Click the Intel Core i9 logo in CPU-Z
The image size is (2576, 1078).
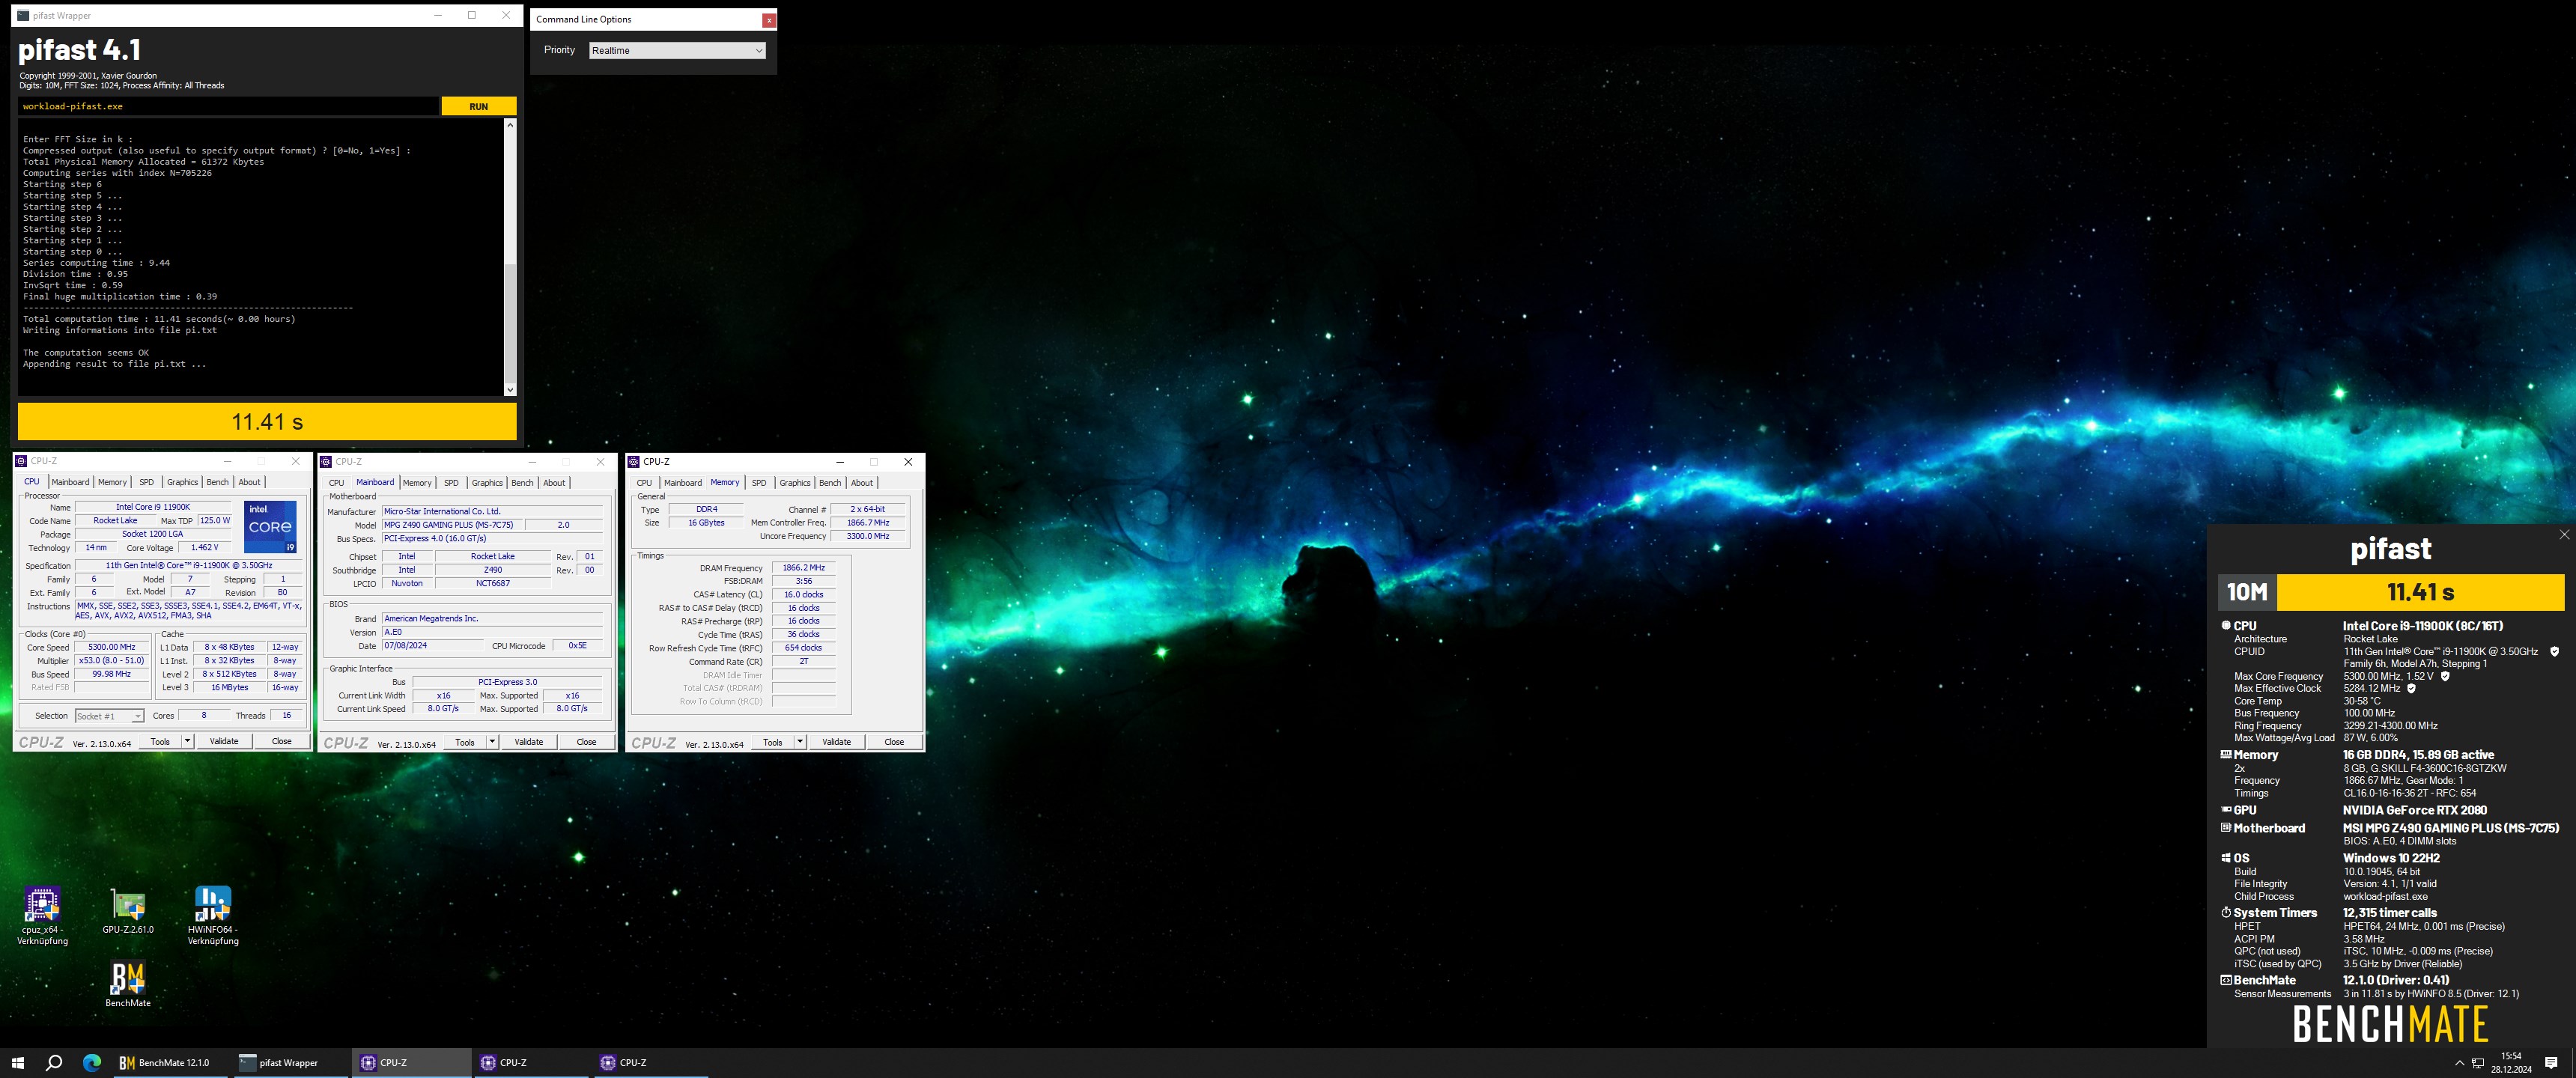coord(270,527)
